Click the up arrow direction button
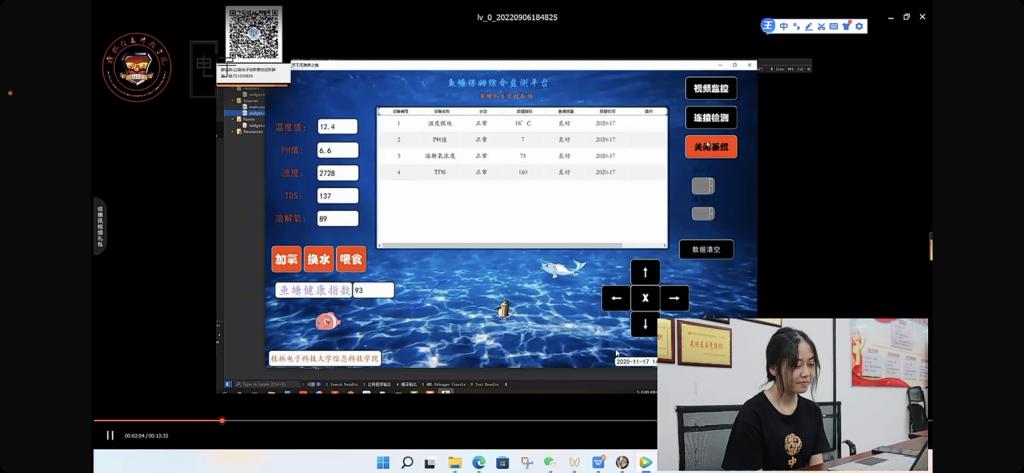 [x=645, y=271]
